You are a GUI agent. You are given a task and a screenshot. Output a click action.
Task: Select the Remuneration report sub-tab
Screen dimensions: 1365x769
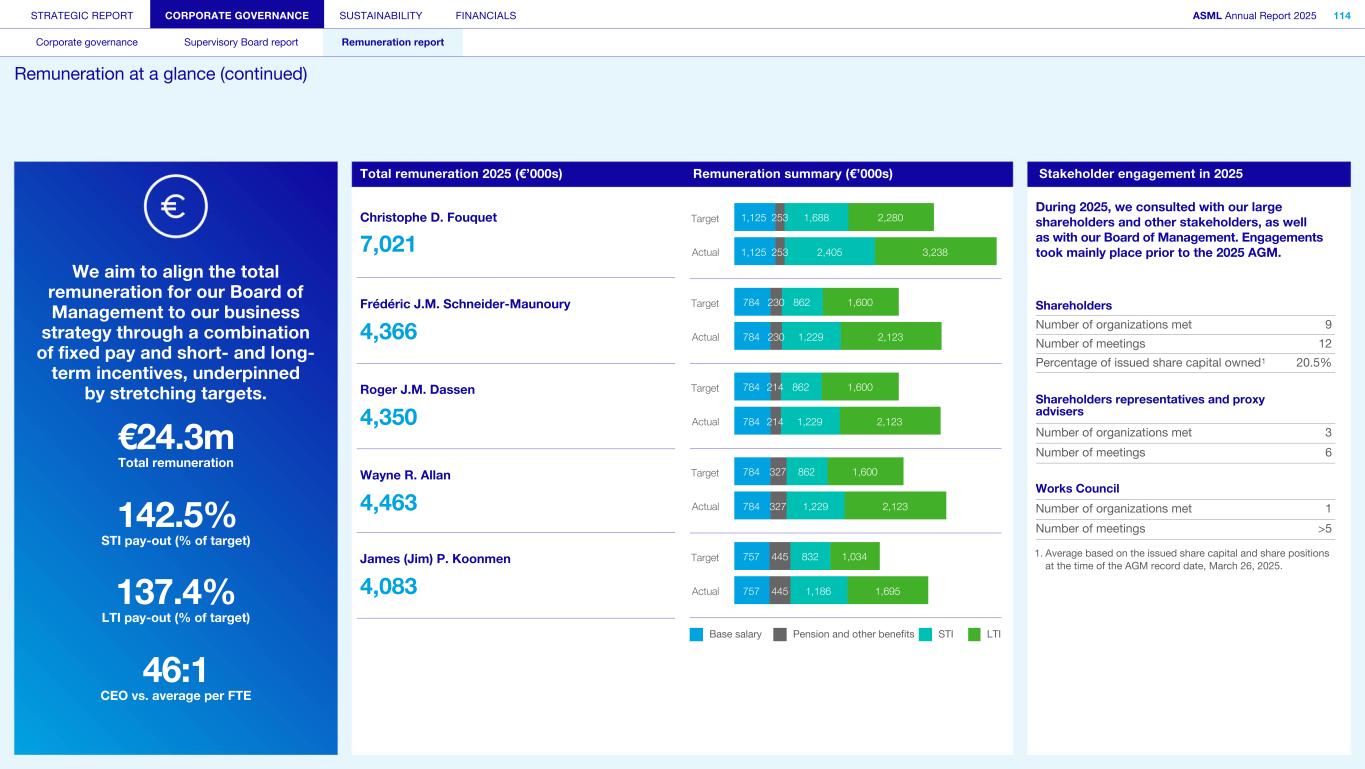point(393,42)
